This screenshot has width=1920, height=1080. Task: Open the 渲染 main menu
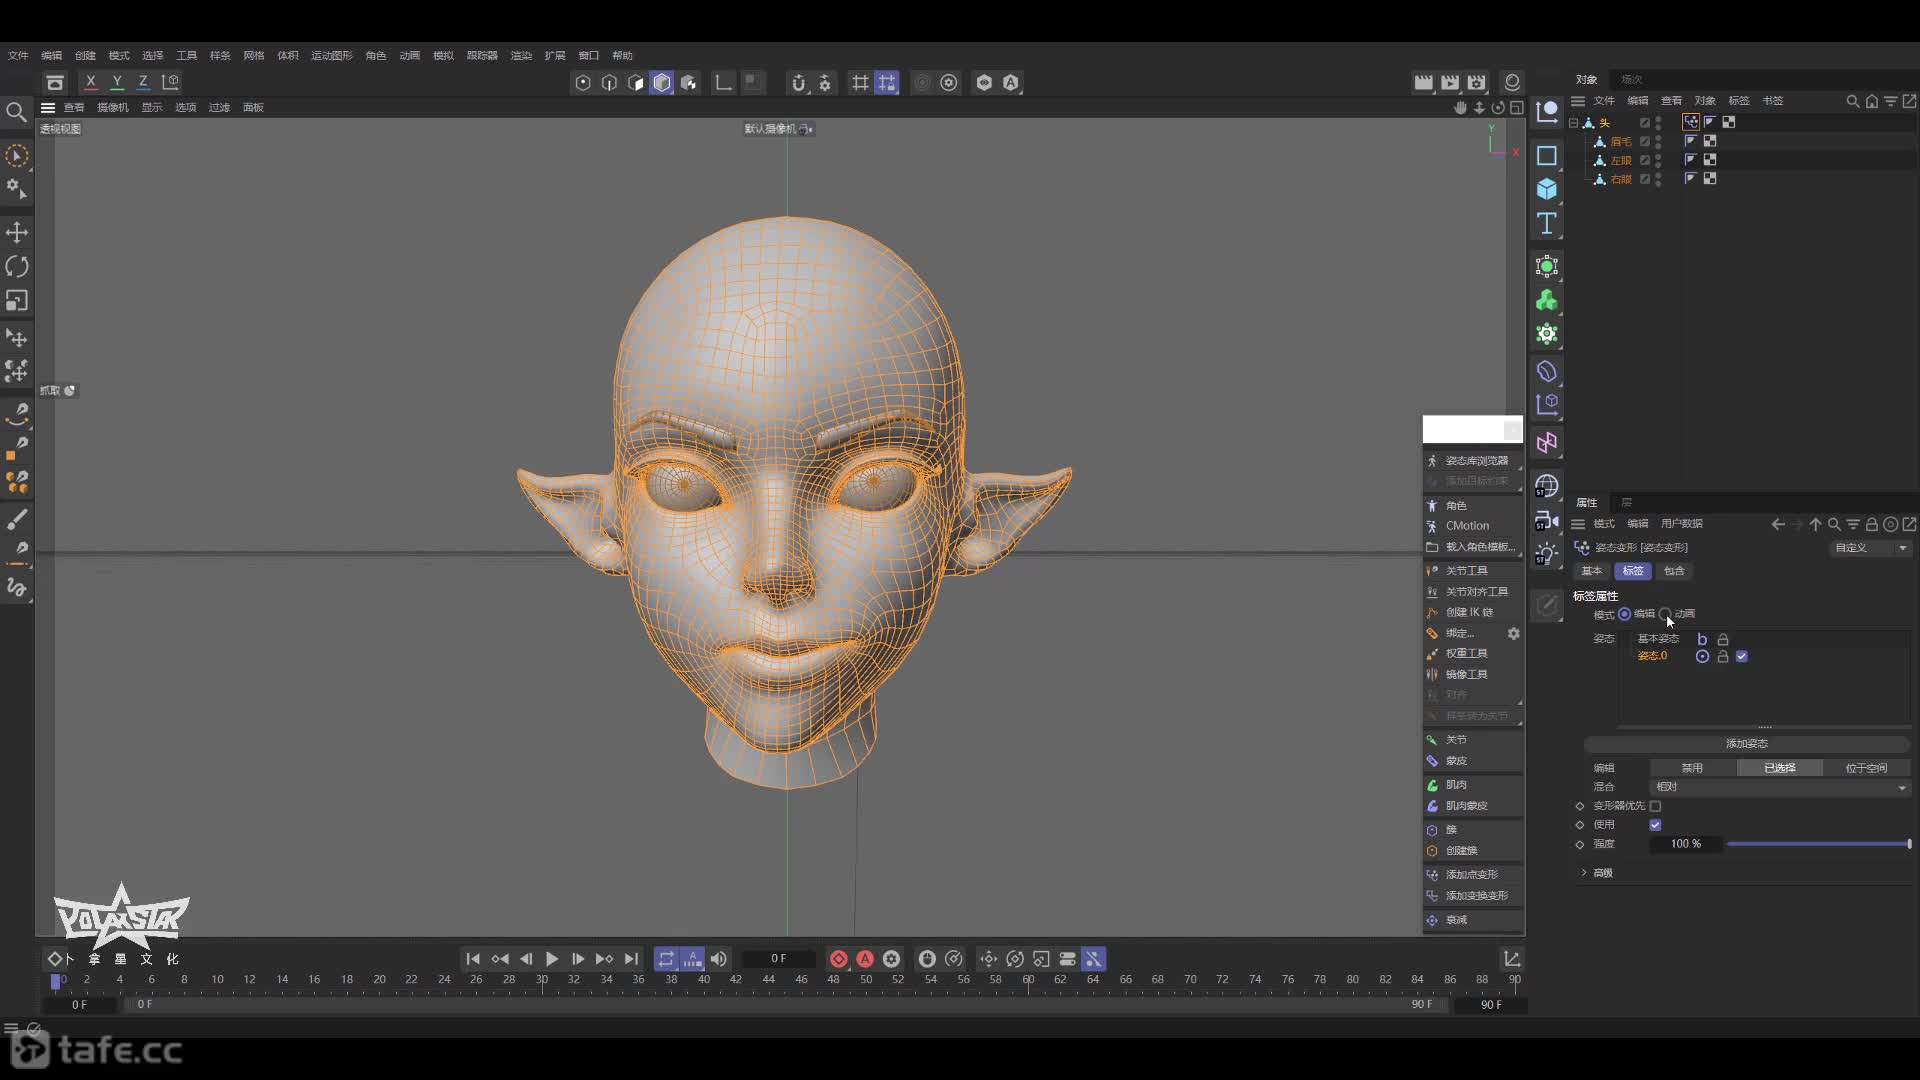(521, 55)
